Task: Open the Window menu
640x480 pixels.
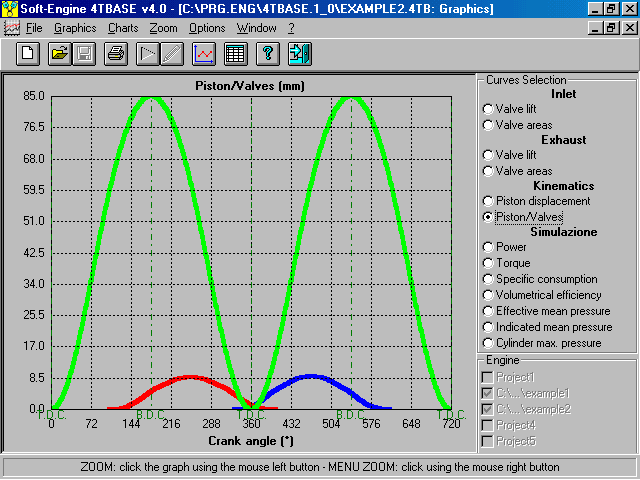Action: [256, 28]
